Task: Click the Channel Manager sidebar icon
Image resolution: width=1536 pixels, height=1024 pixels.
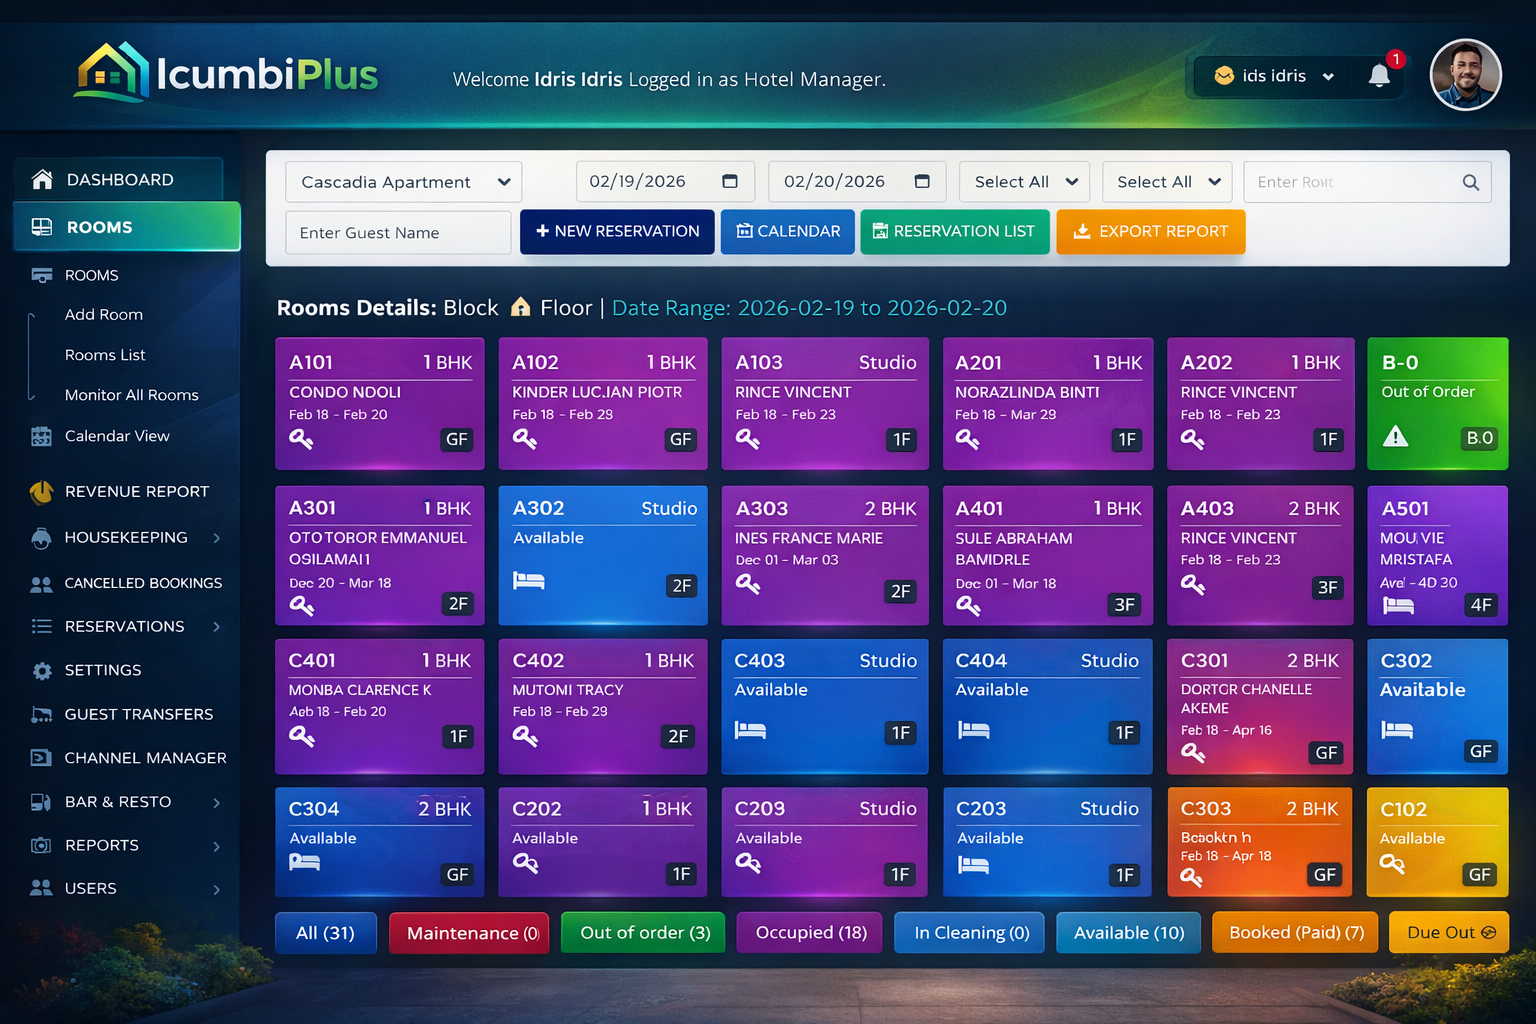Action: pyautogui.click(x=41, y=757)
